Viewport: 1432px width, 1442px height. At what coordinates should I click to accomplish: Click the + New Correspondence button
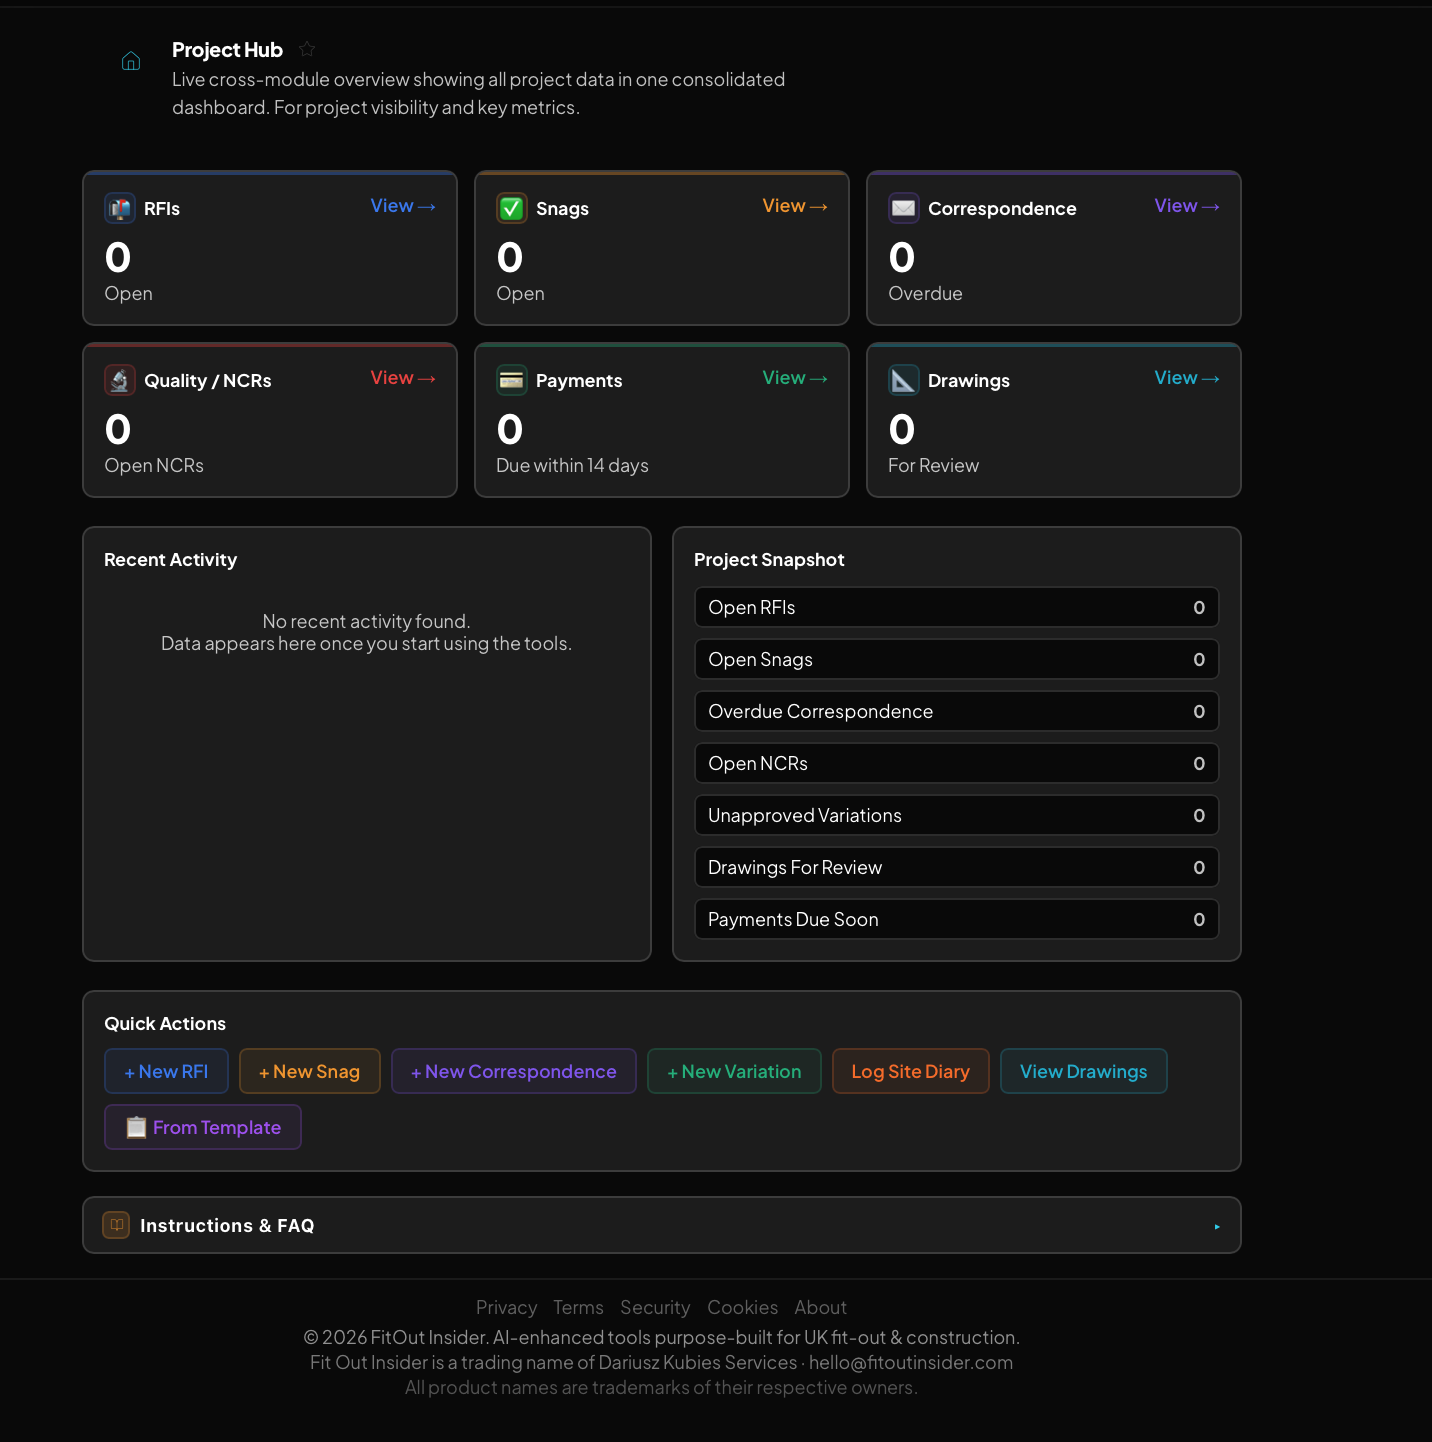click(514, 1071)
